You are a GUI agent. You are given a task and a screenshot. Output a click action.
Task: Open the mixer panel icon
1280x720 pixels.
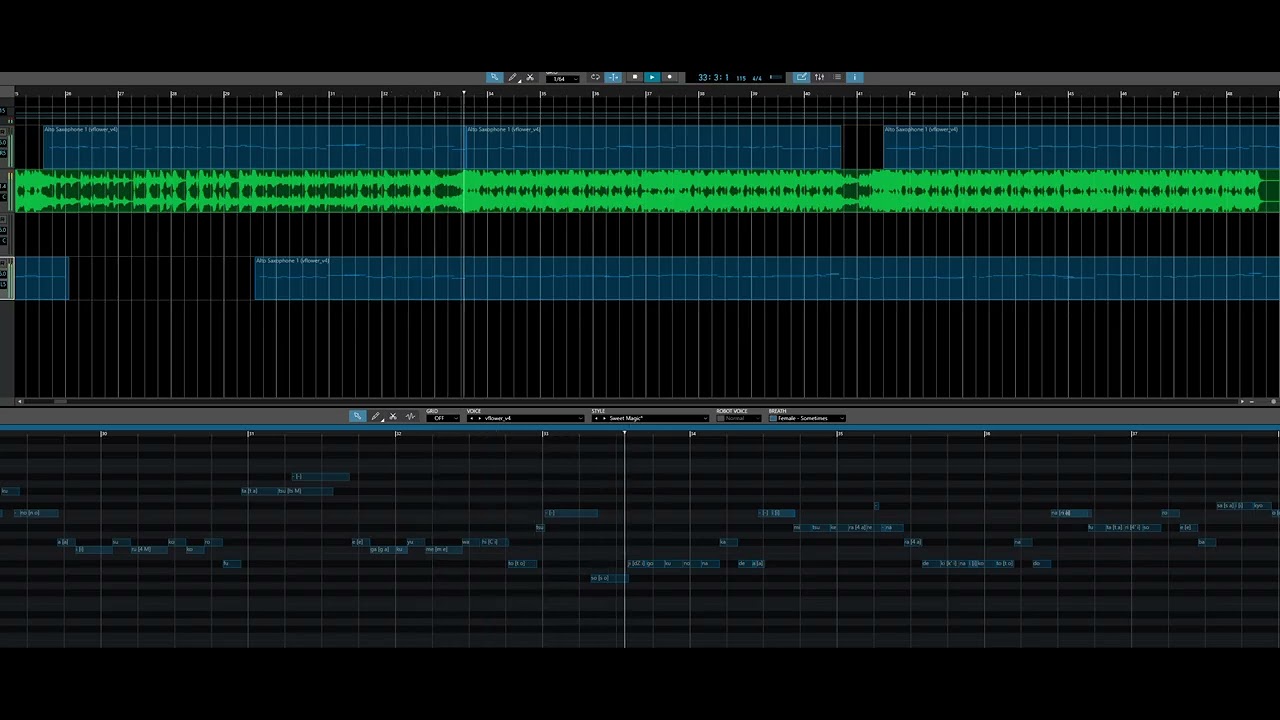[819, 77]
